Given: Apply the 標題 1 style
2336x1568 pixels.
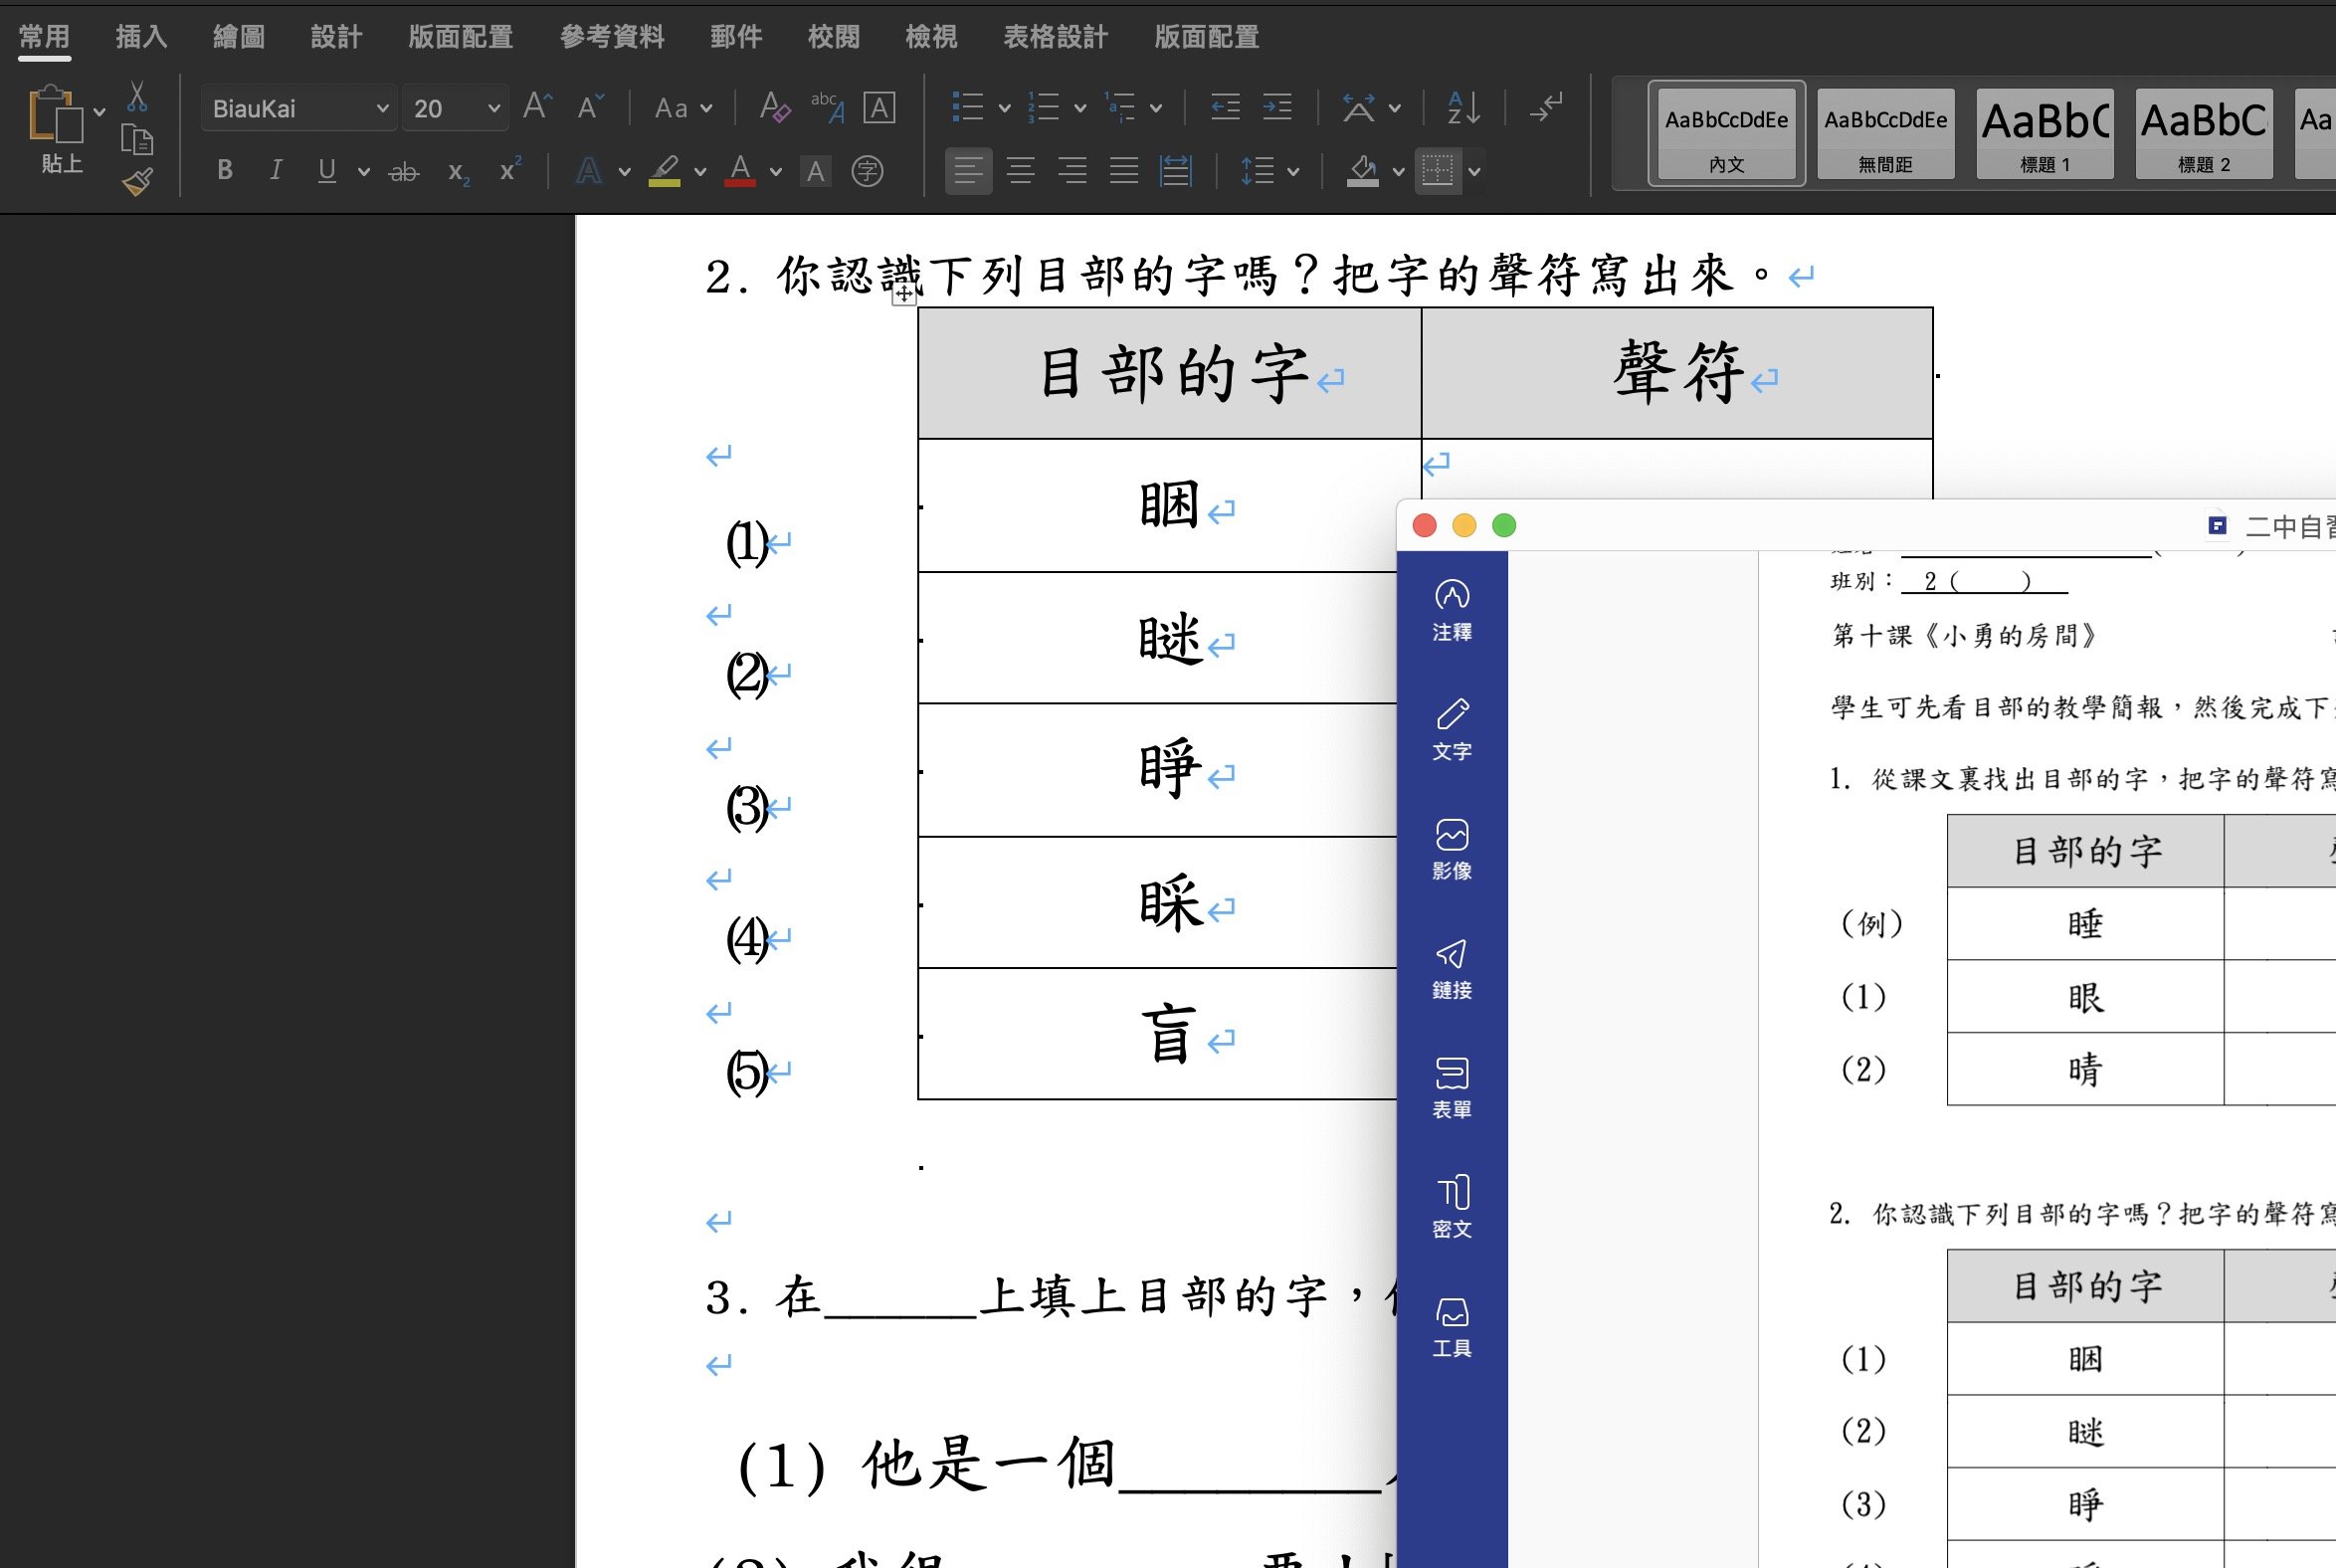Looking at the screenshot, I should point(2045,134).
